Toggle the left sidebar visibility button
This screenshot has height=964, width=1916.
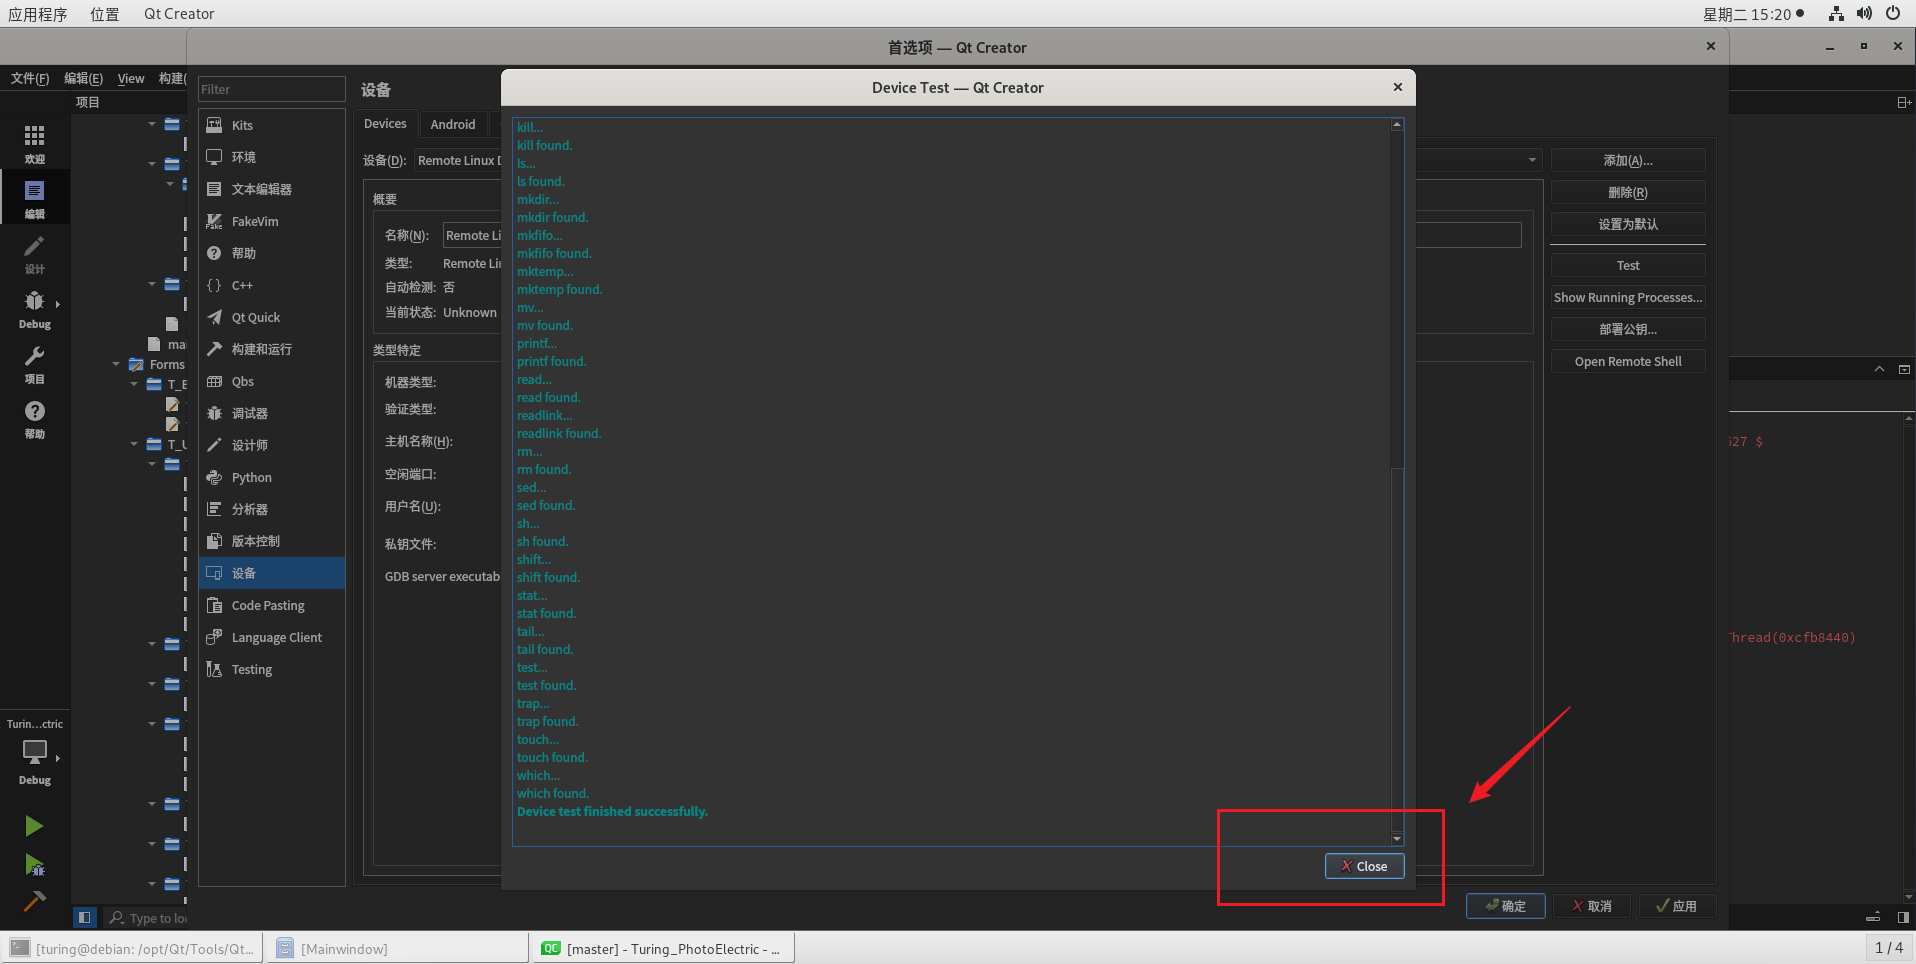[85, 917]
